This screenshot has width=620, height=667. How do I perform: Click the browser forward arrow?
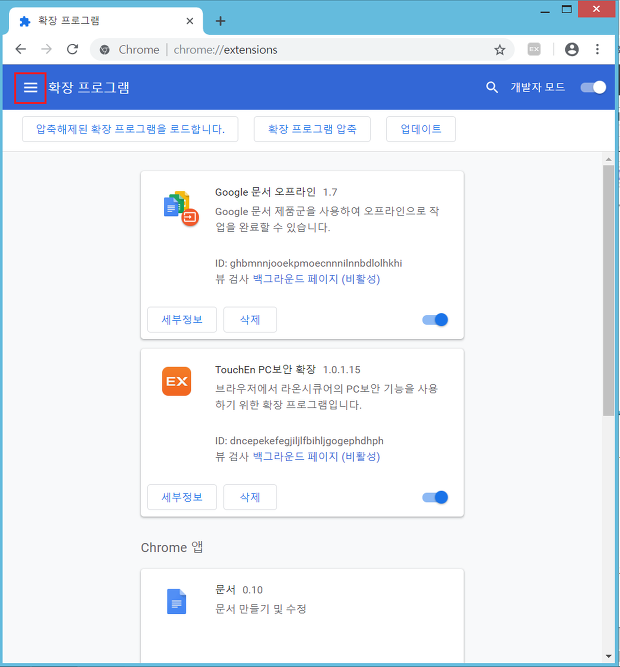46,49
